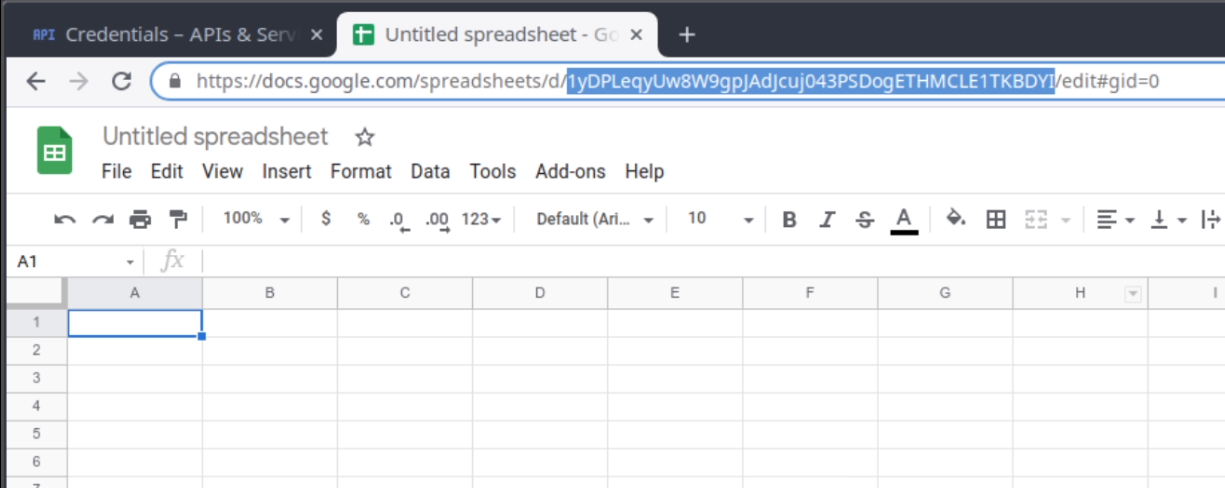Toggle italic formatting
The height and width of the screenshot is (488, 1225).
pyautogui.click(x=827, y=219)
